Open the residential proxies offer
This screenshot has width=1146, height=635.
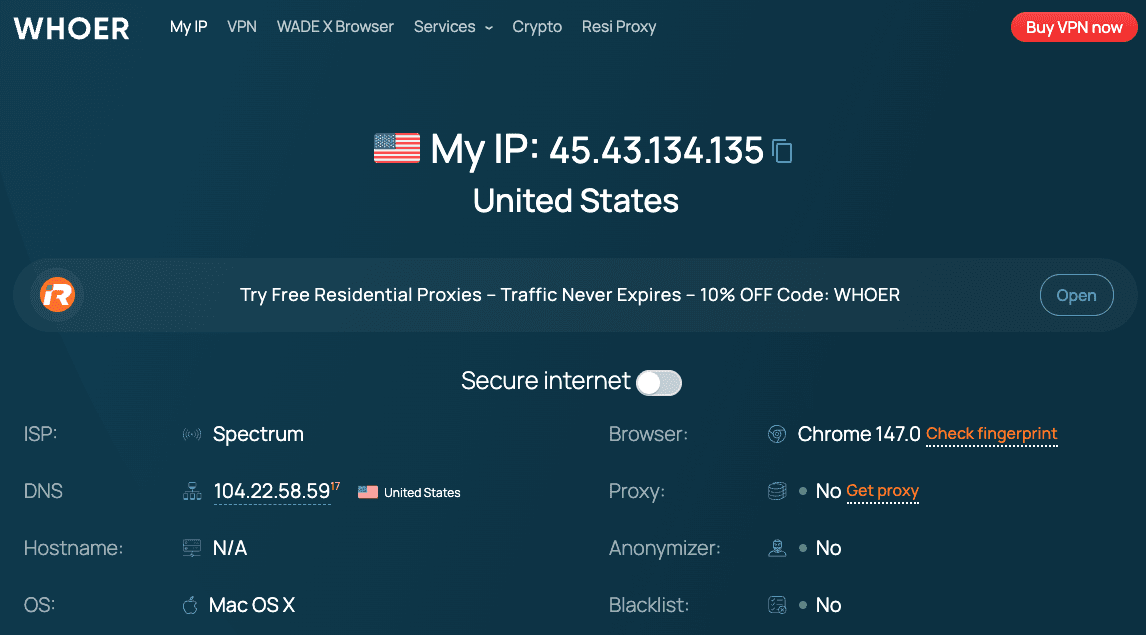click(1076, 295)
